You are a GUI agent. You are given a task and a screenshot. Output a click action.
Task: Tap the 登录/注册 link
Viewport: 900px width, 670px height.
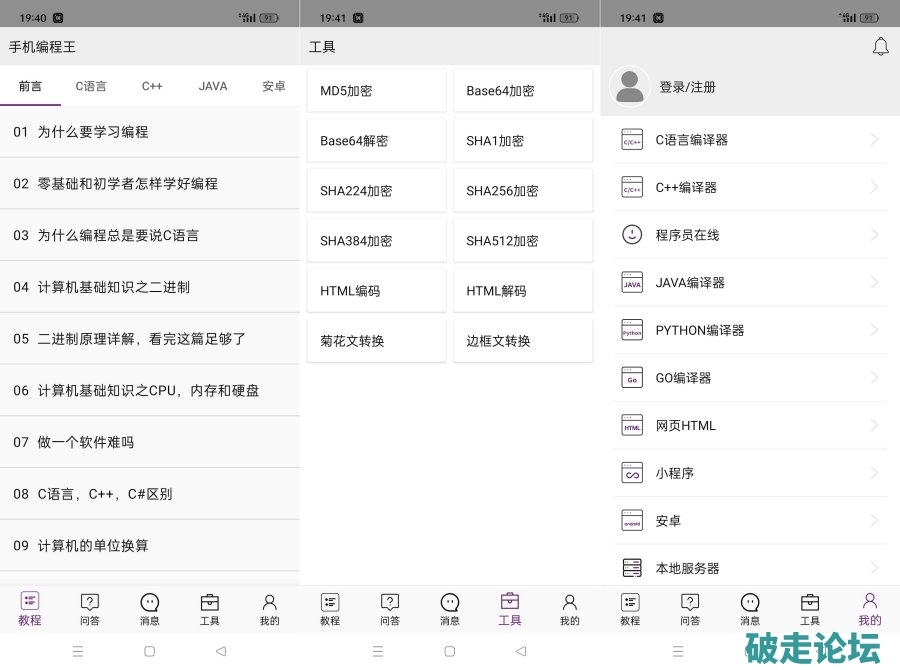click(x=688, y=88)
